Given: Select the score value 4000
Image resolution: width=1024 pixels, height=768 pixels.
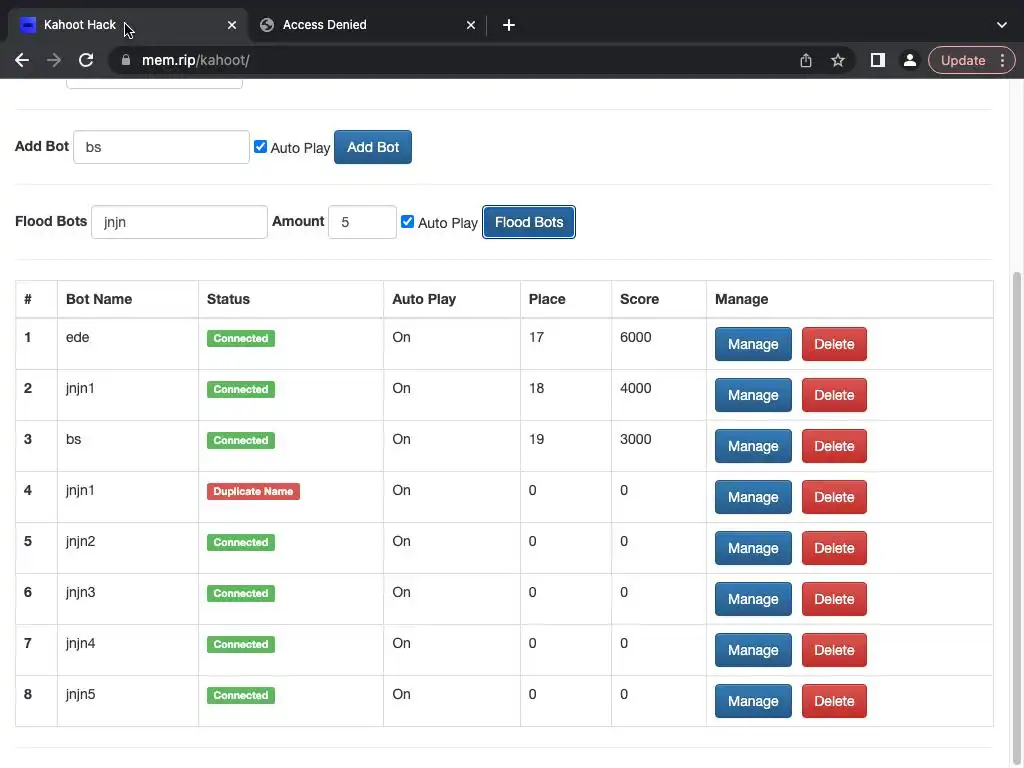Looking at the screenshot, I should (x=635, y=388).
